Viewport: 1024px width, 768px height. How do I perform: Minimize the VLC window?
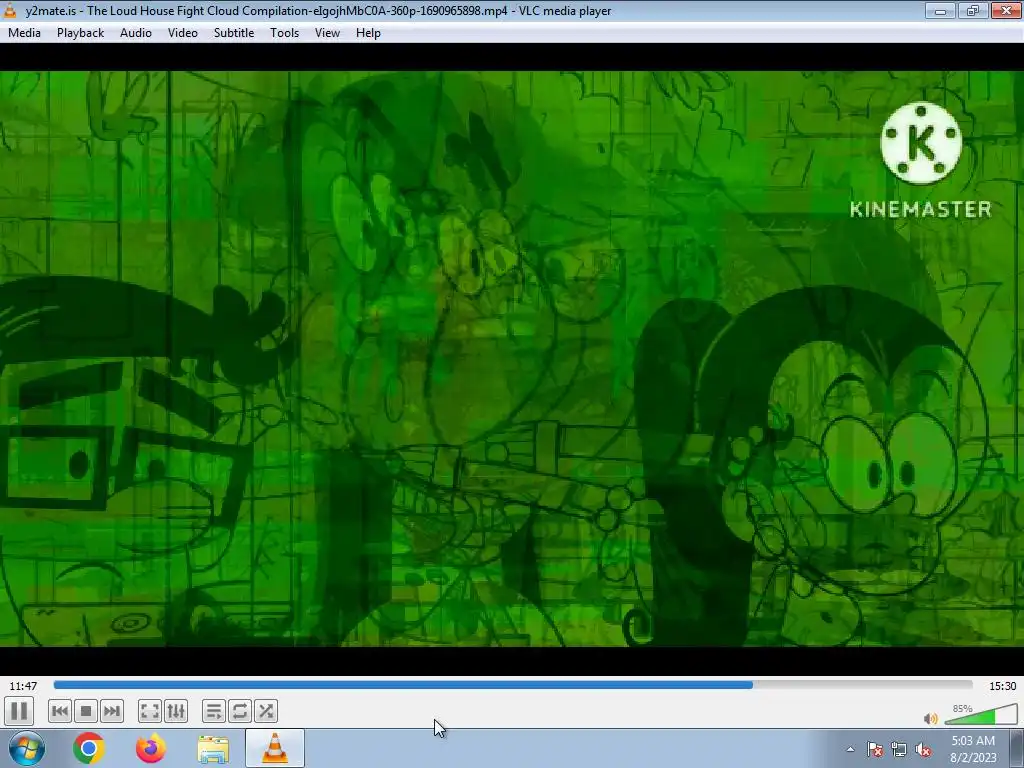click(x=940, y=10)
